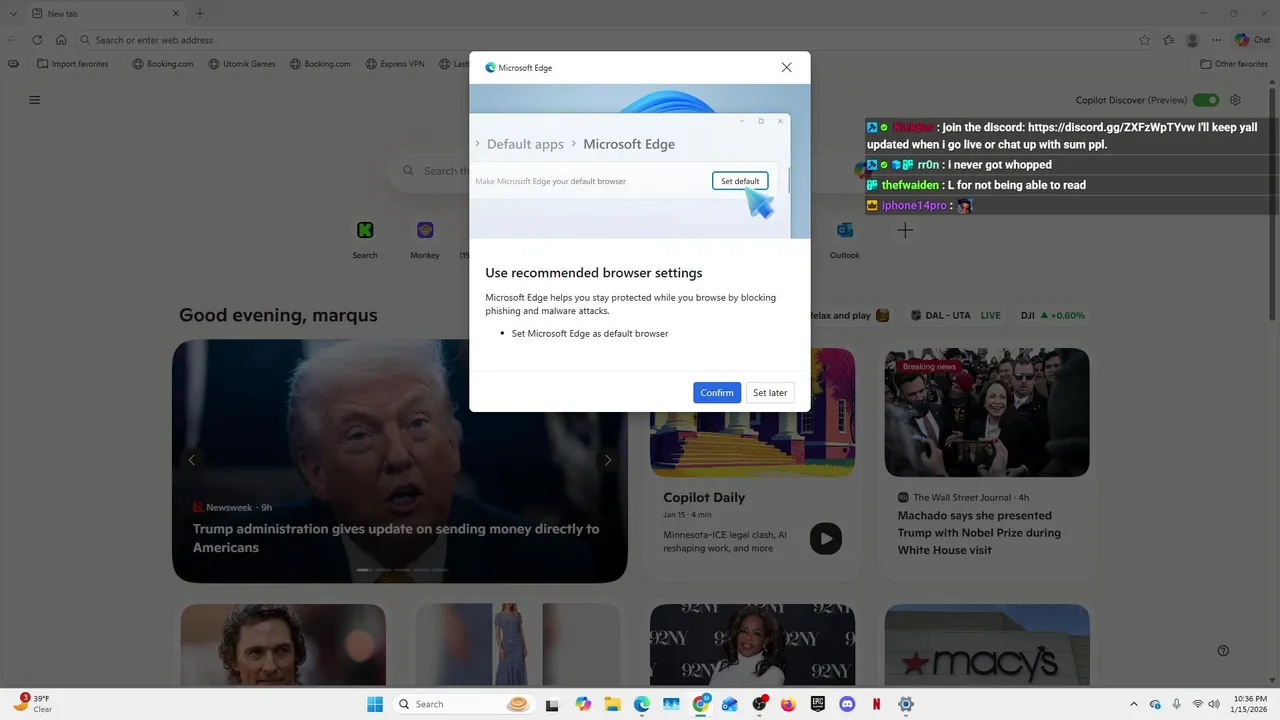Open clock and calendar 10:36 PM
Viewport: 1280px width, 720px height.
1250,704
